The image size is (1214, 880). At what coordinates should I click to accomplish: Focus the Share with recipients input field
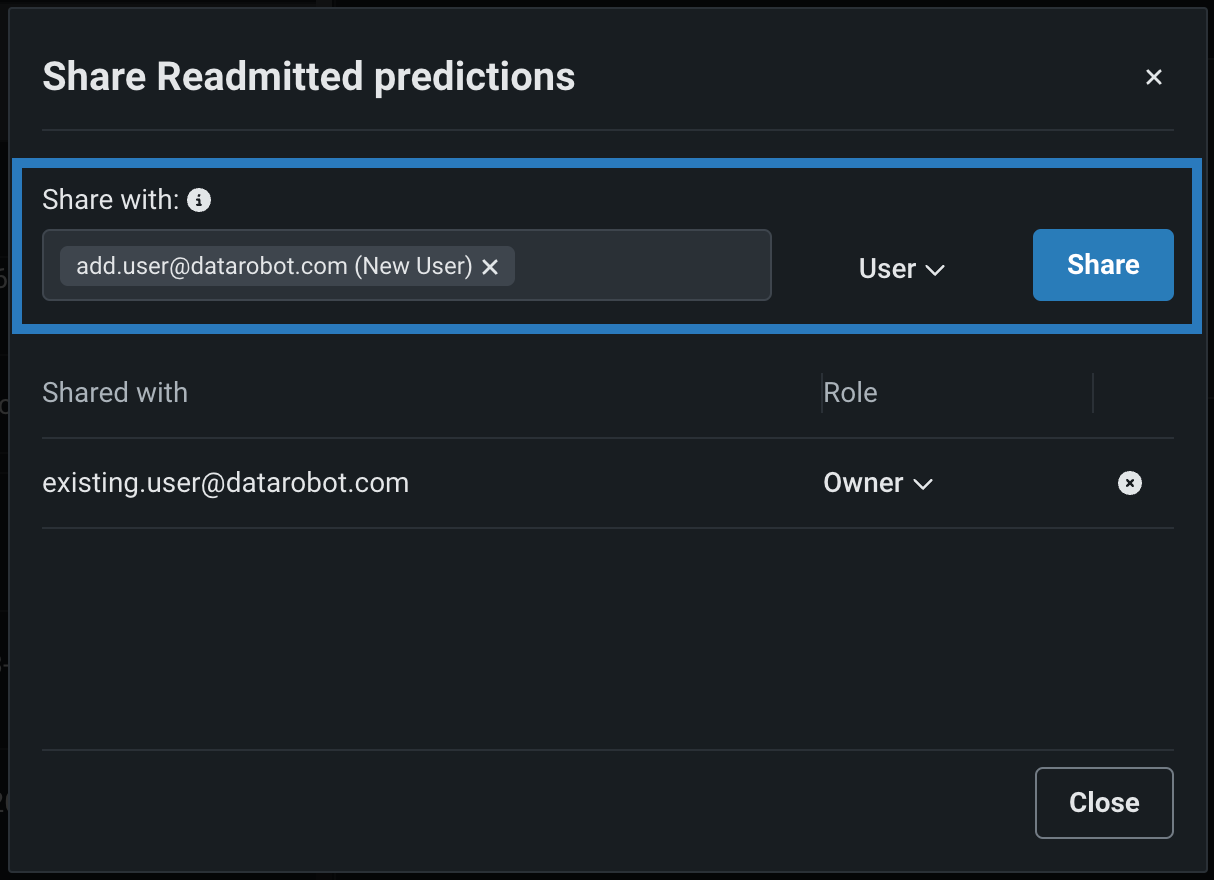[x=640, y=266]
